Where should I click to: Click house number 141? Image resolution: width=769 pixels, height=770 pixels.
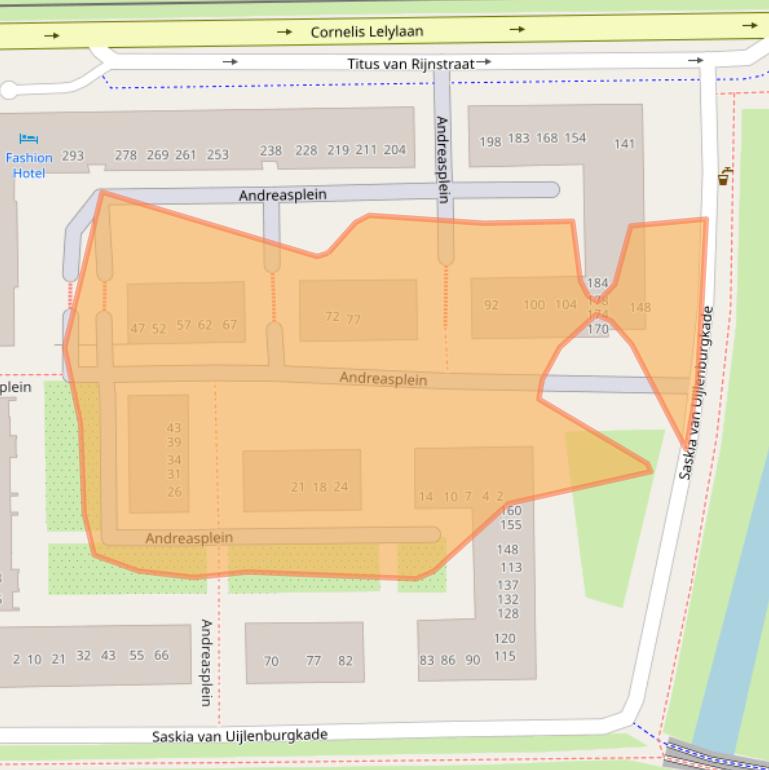tap(624, 144)
